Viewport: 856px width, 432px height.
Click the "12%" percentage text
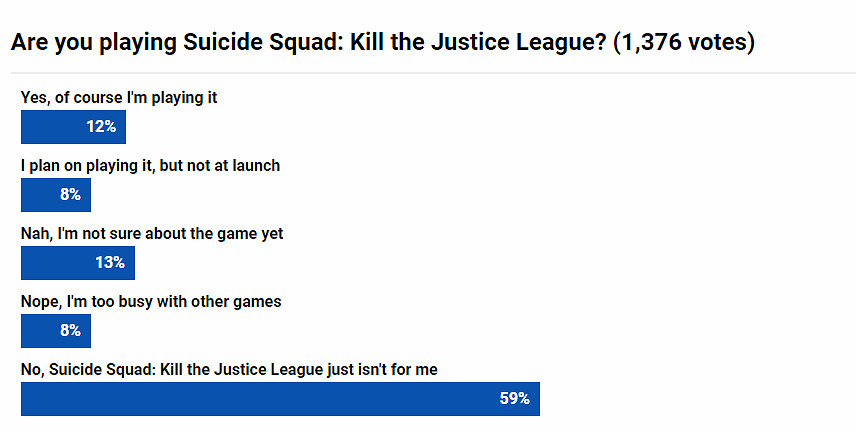click(x=101, y=127)
